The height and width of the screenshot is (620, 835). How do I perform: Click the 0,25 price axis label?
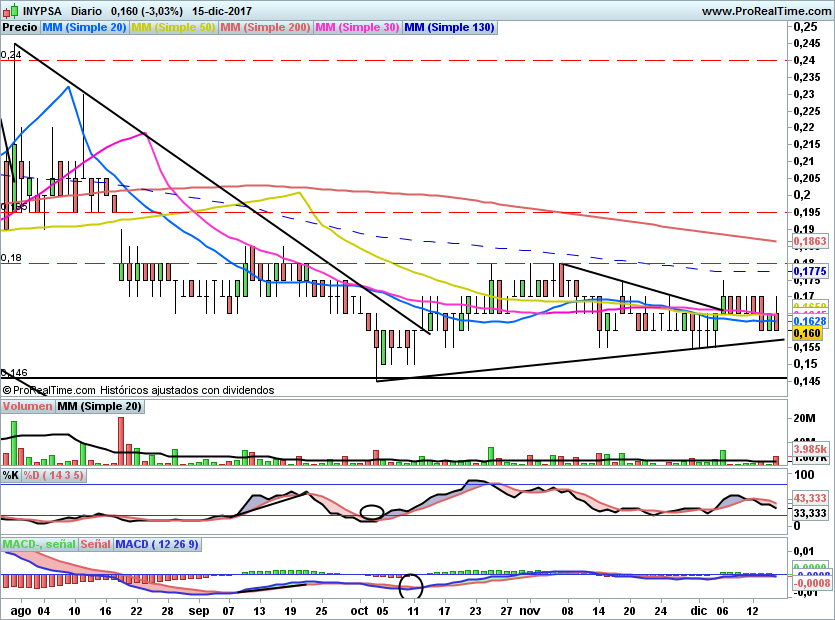click(x=805, y=27)
